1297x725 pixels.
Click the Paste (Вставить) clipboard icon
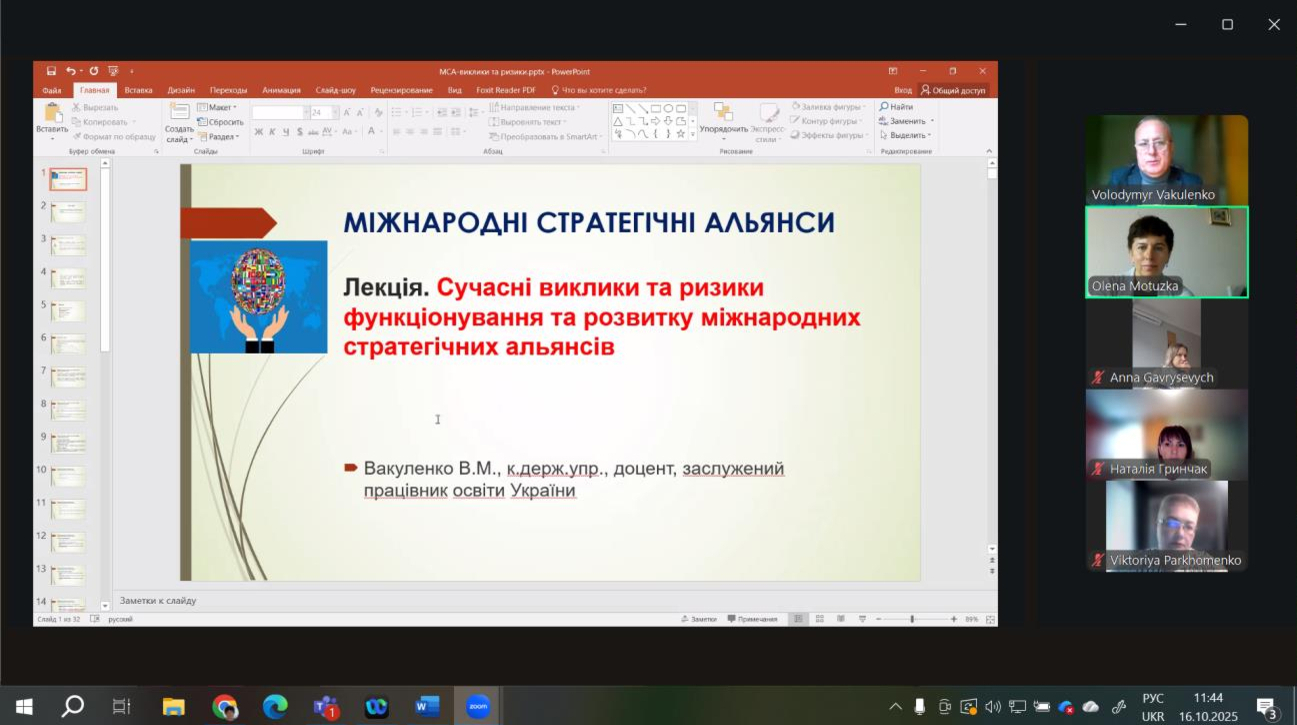[52, 114]
